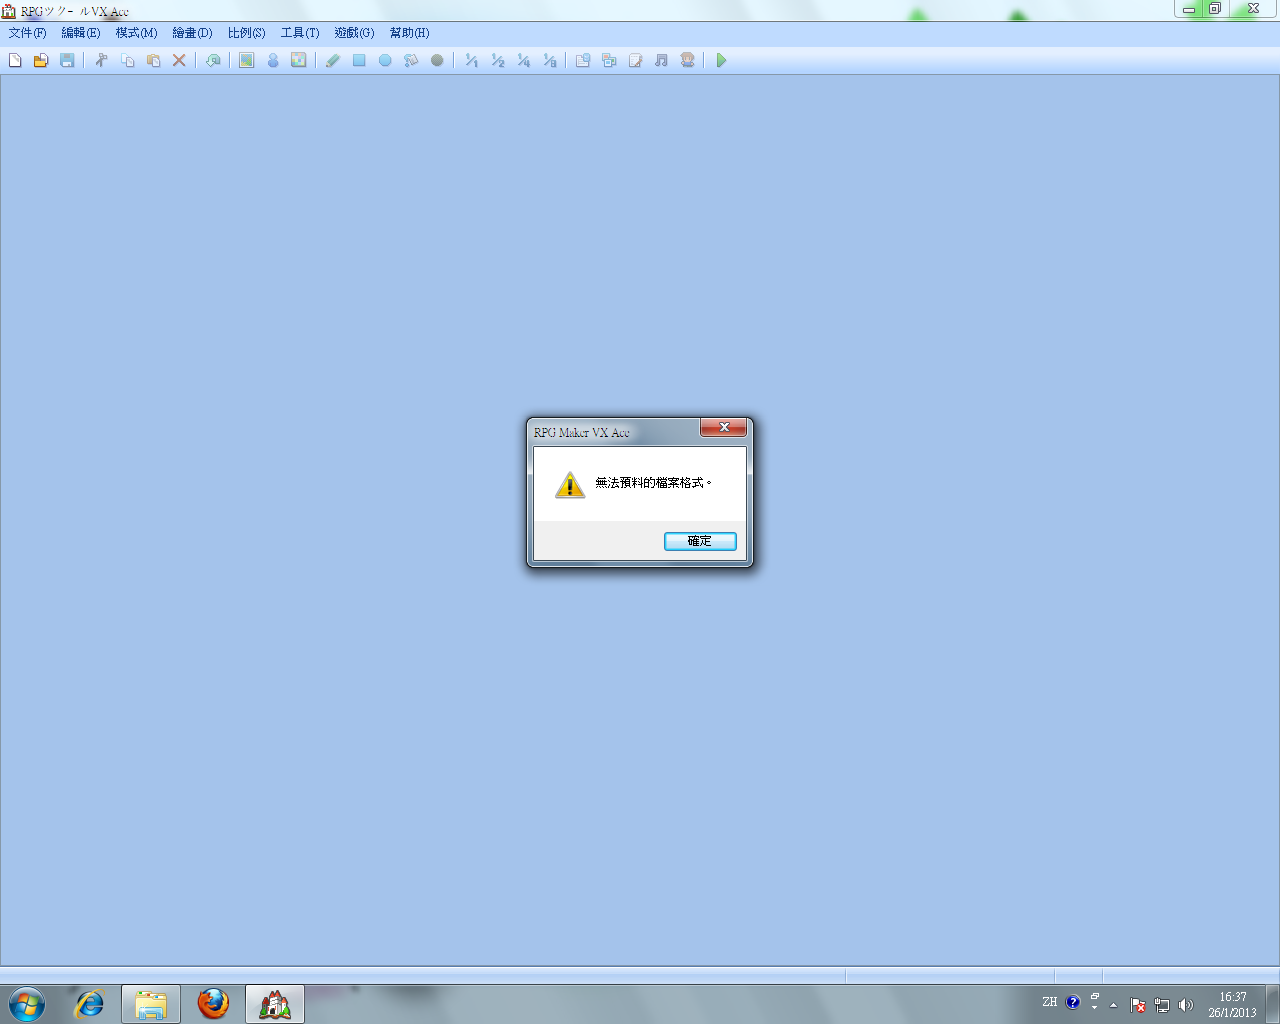Select the Pencil drawing tool
Viewport: 1280px width, 1024px height.
[x=333, y=61]
